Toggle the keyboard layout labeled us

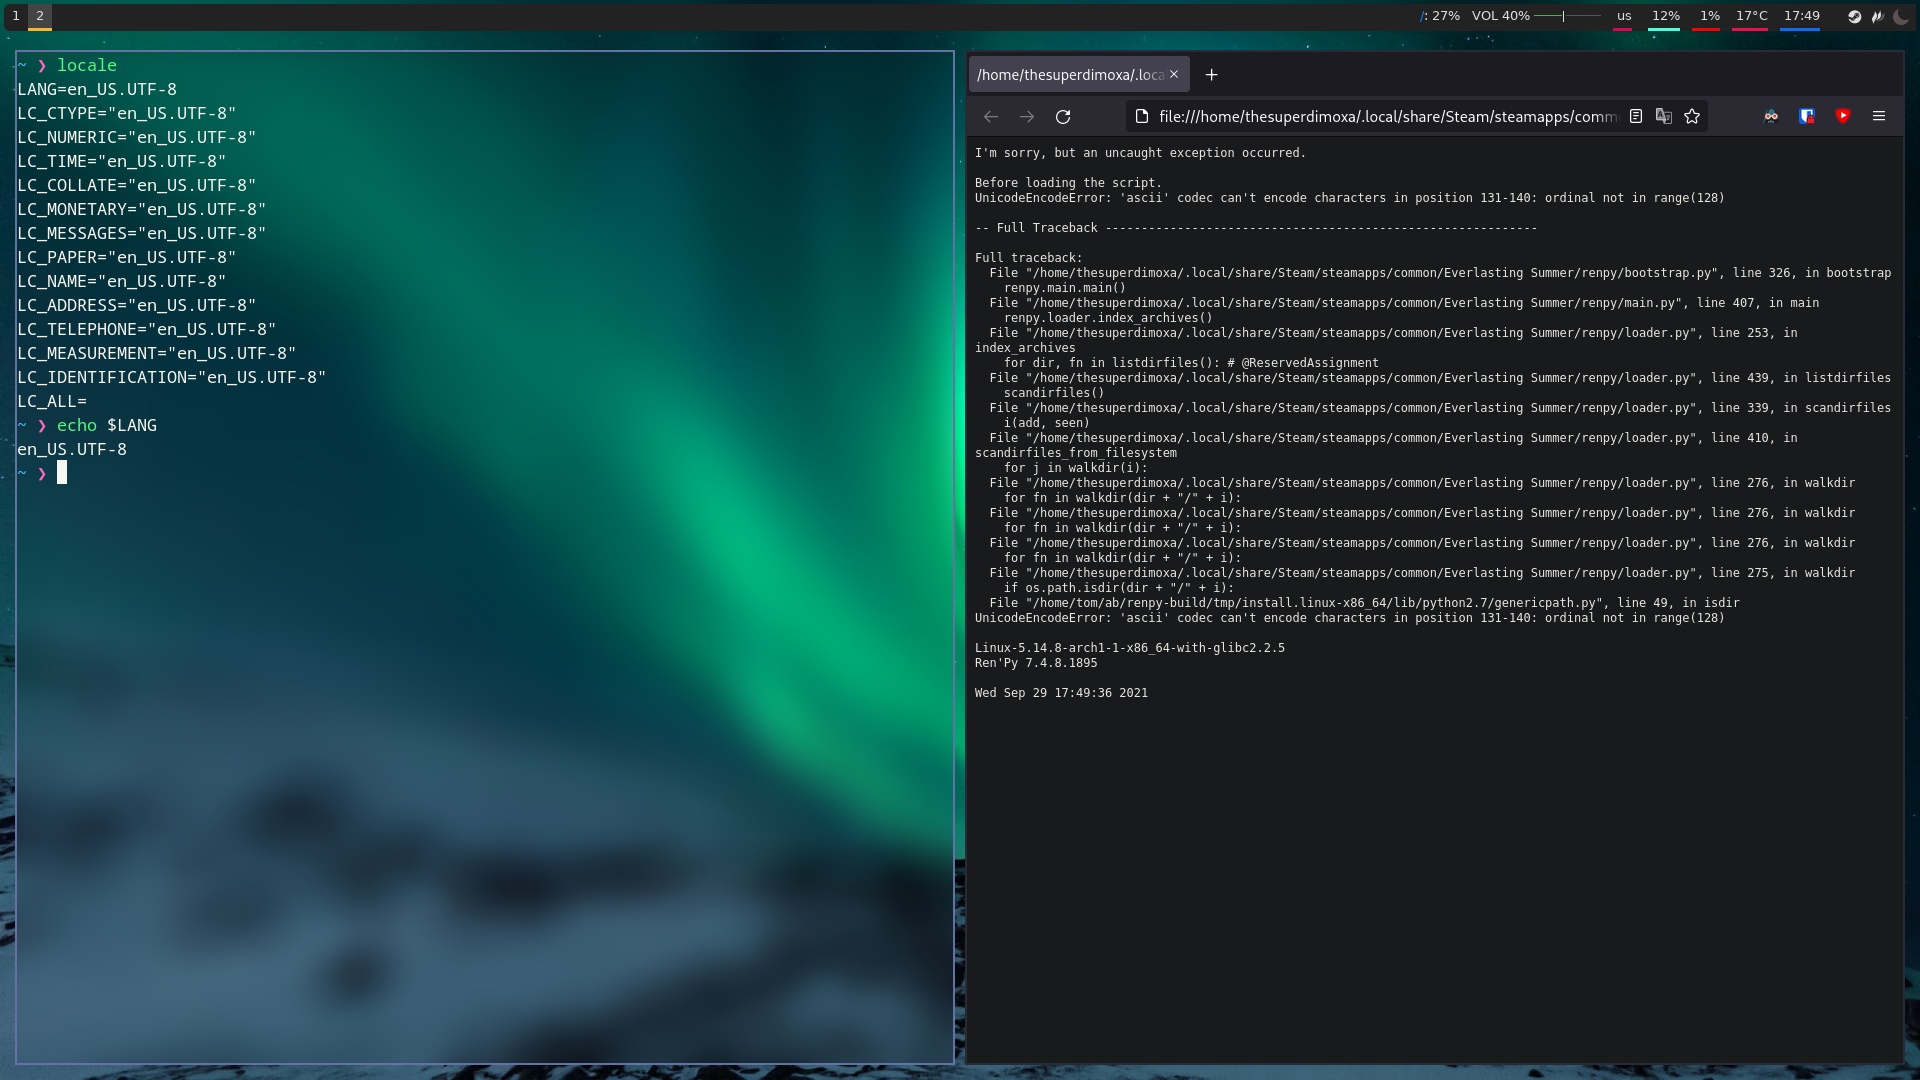coord(1622,16)
